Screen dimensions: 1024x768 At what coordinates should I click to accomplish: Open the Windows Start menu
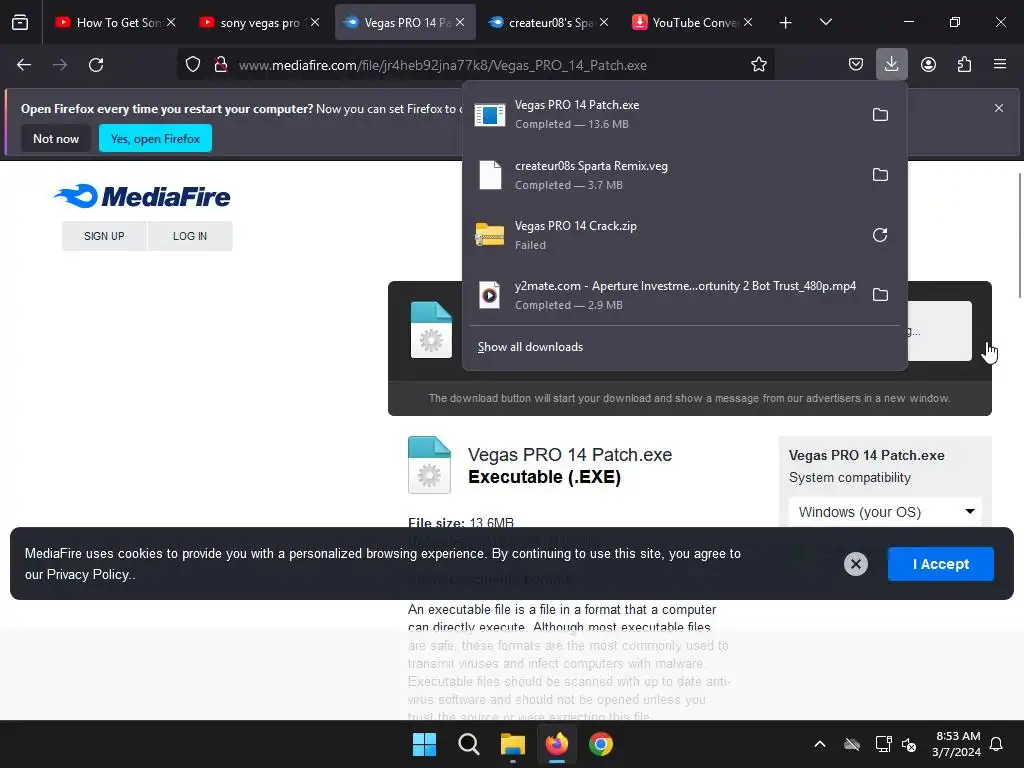(x=424, y=744)
